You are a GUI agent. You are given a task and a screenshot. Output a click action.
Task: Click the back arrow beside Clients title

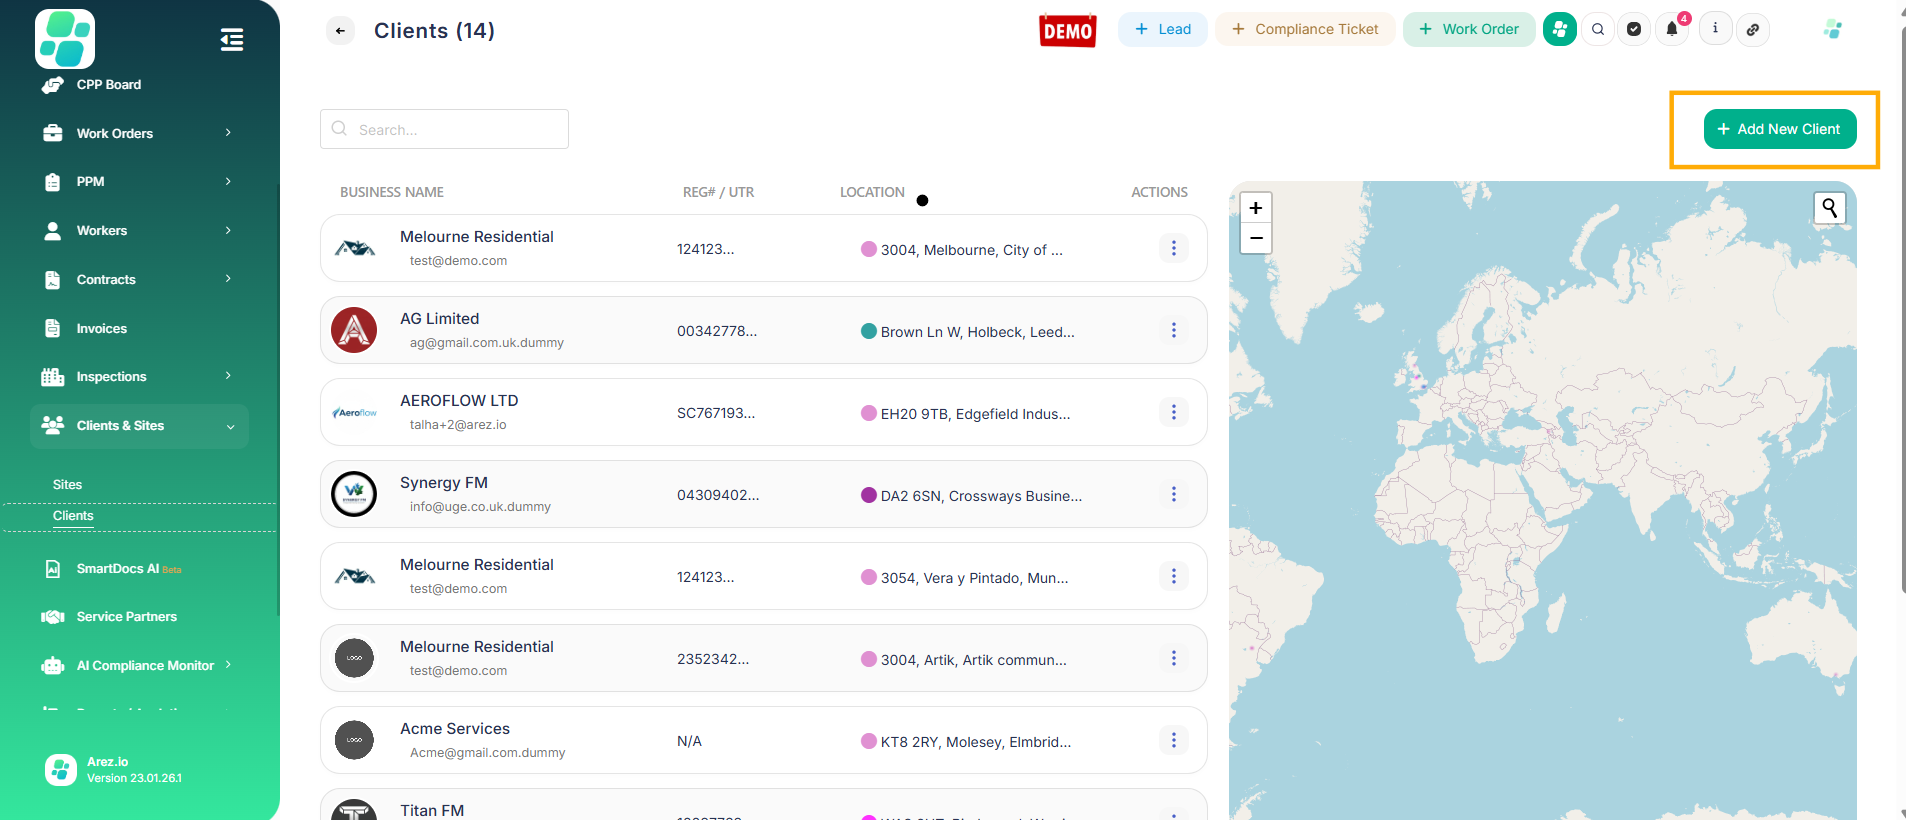coord(340,31)
